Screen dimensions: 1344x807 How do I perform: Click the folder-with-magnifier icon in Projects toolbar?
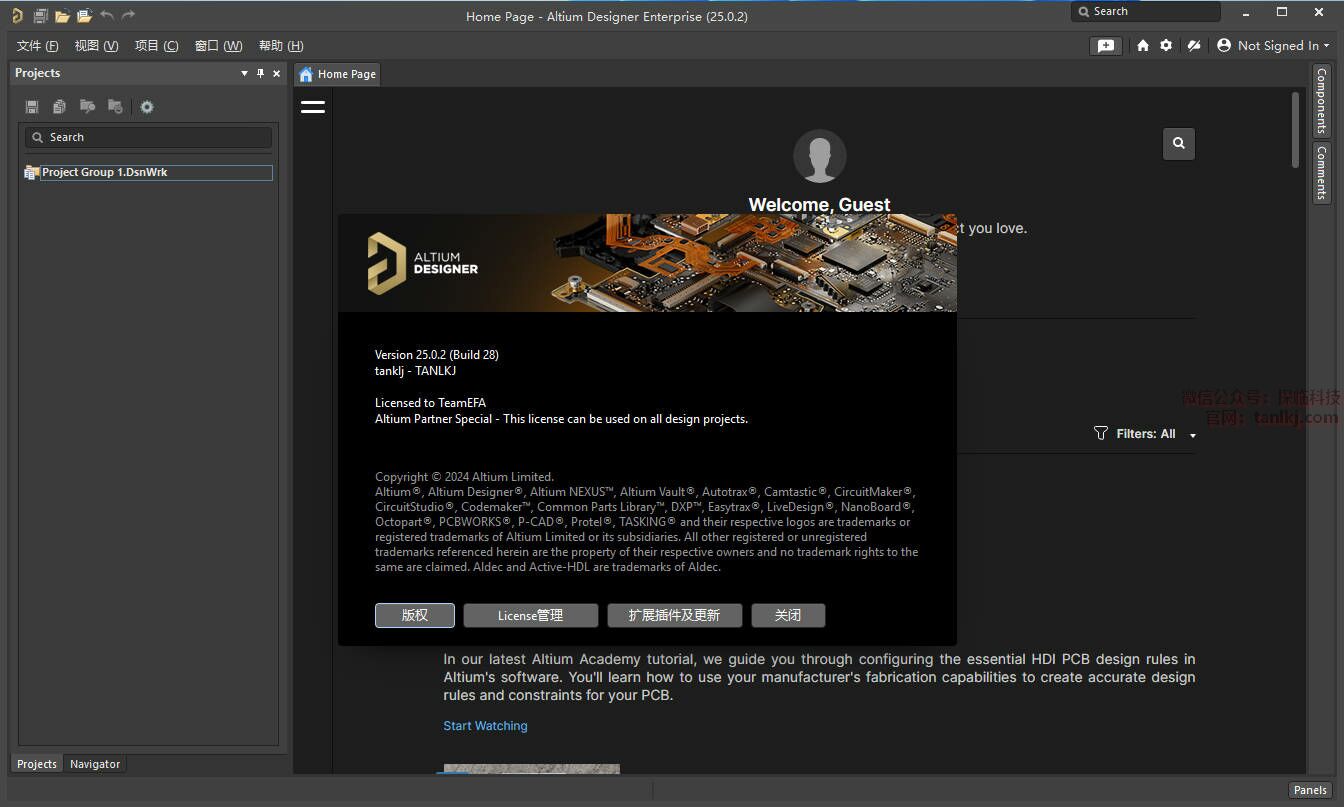tap(88, 107)
